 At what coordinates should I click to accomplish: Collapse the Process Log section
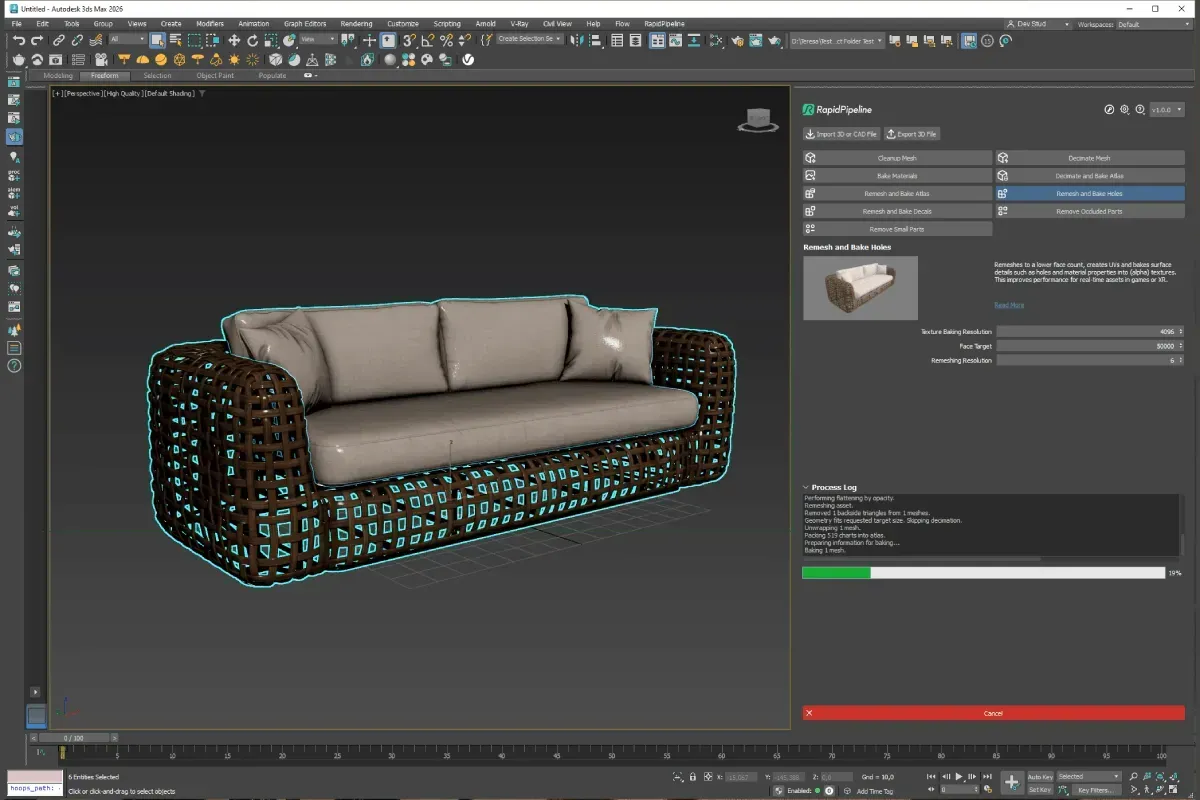[807, 487]
